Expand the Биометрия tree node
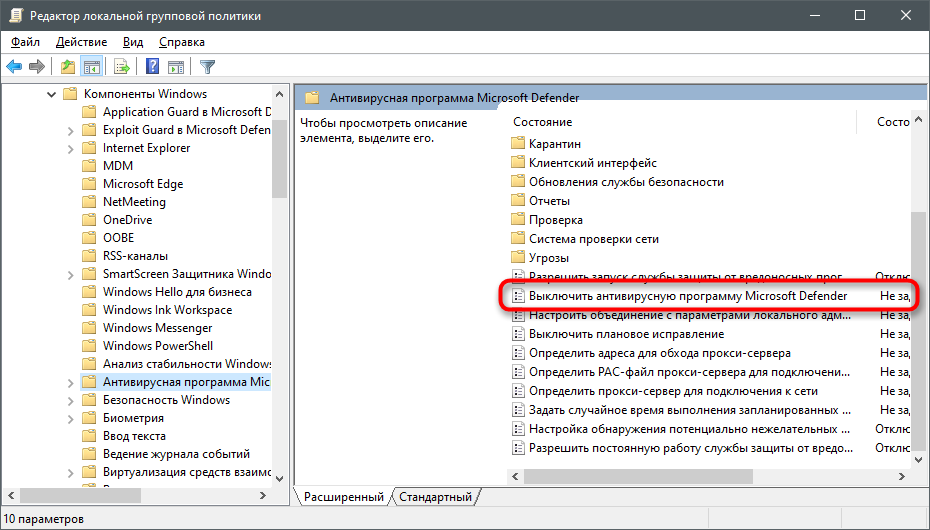 pos(71,419)
